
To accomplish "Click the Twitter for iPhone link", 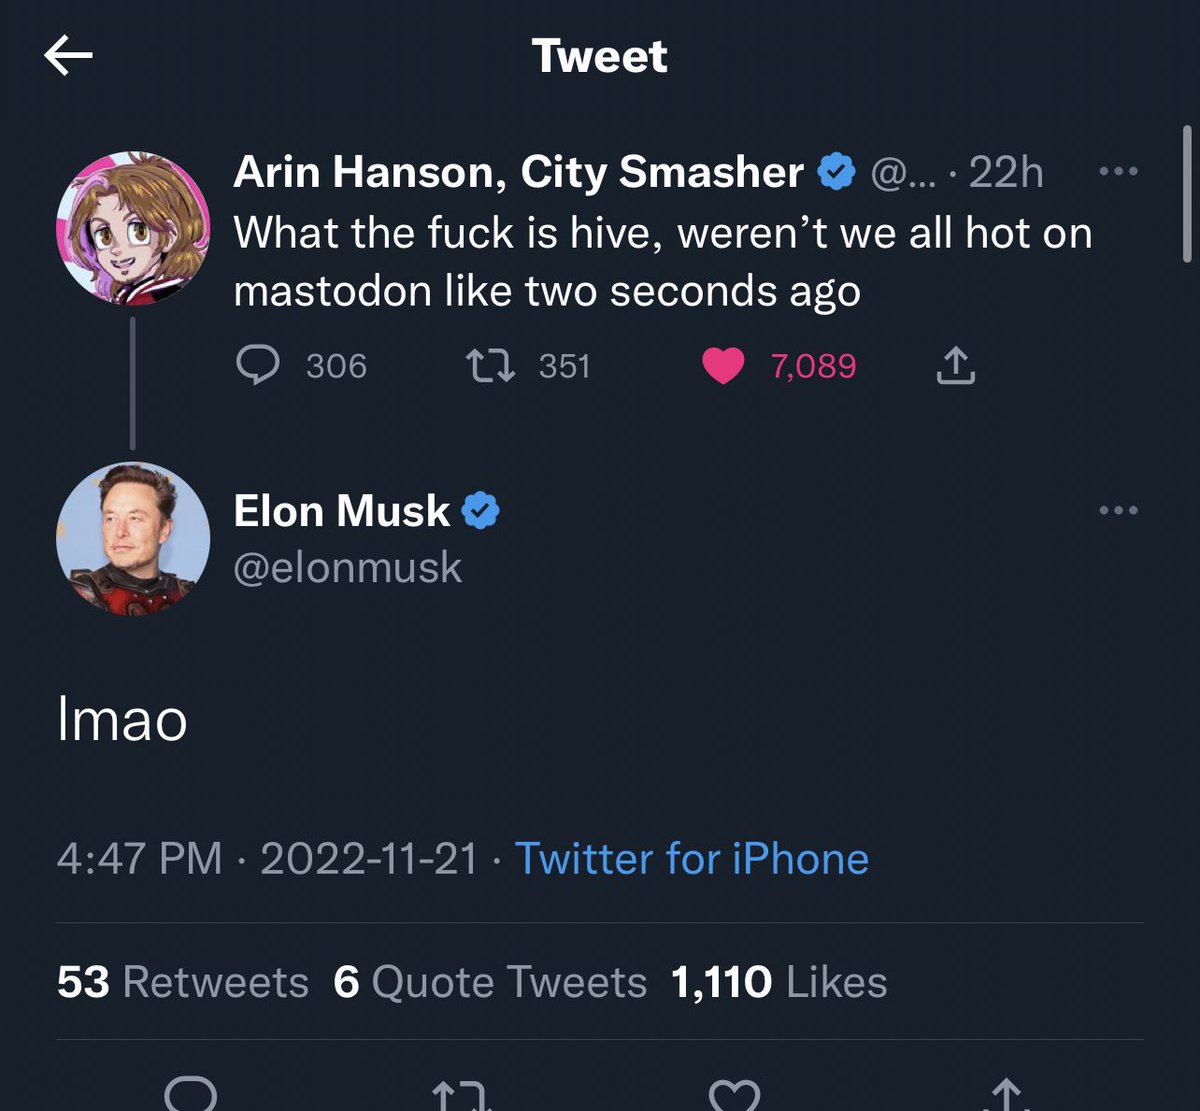I will [691, 859].
